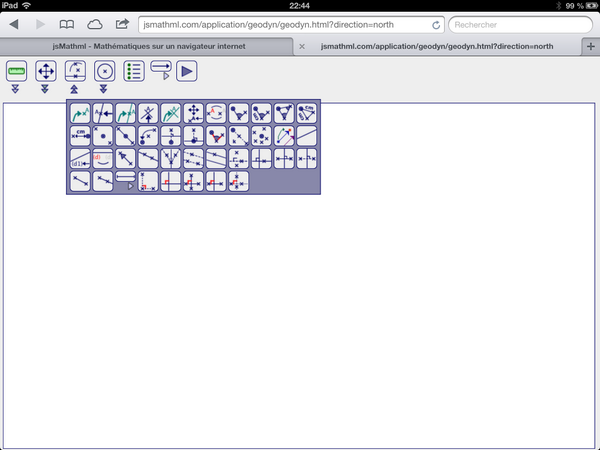Choose perpendicular line with one cross tool
The height and width of the screenshot is (450, 600).
point(261,158)
